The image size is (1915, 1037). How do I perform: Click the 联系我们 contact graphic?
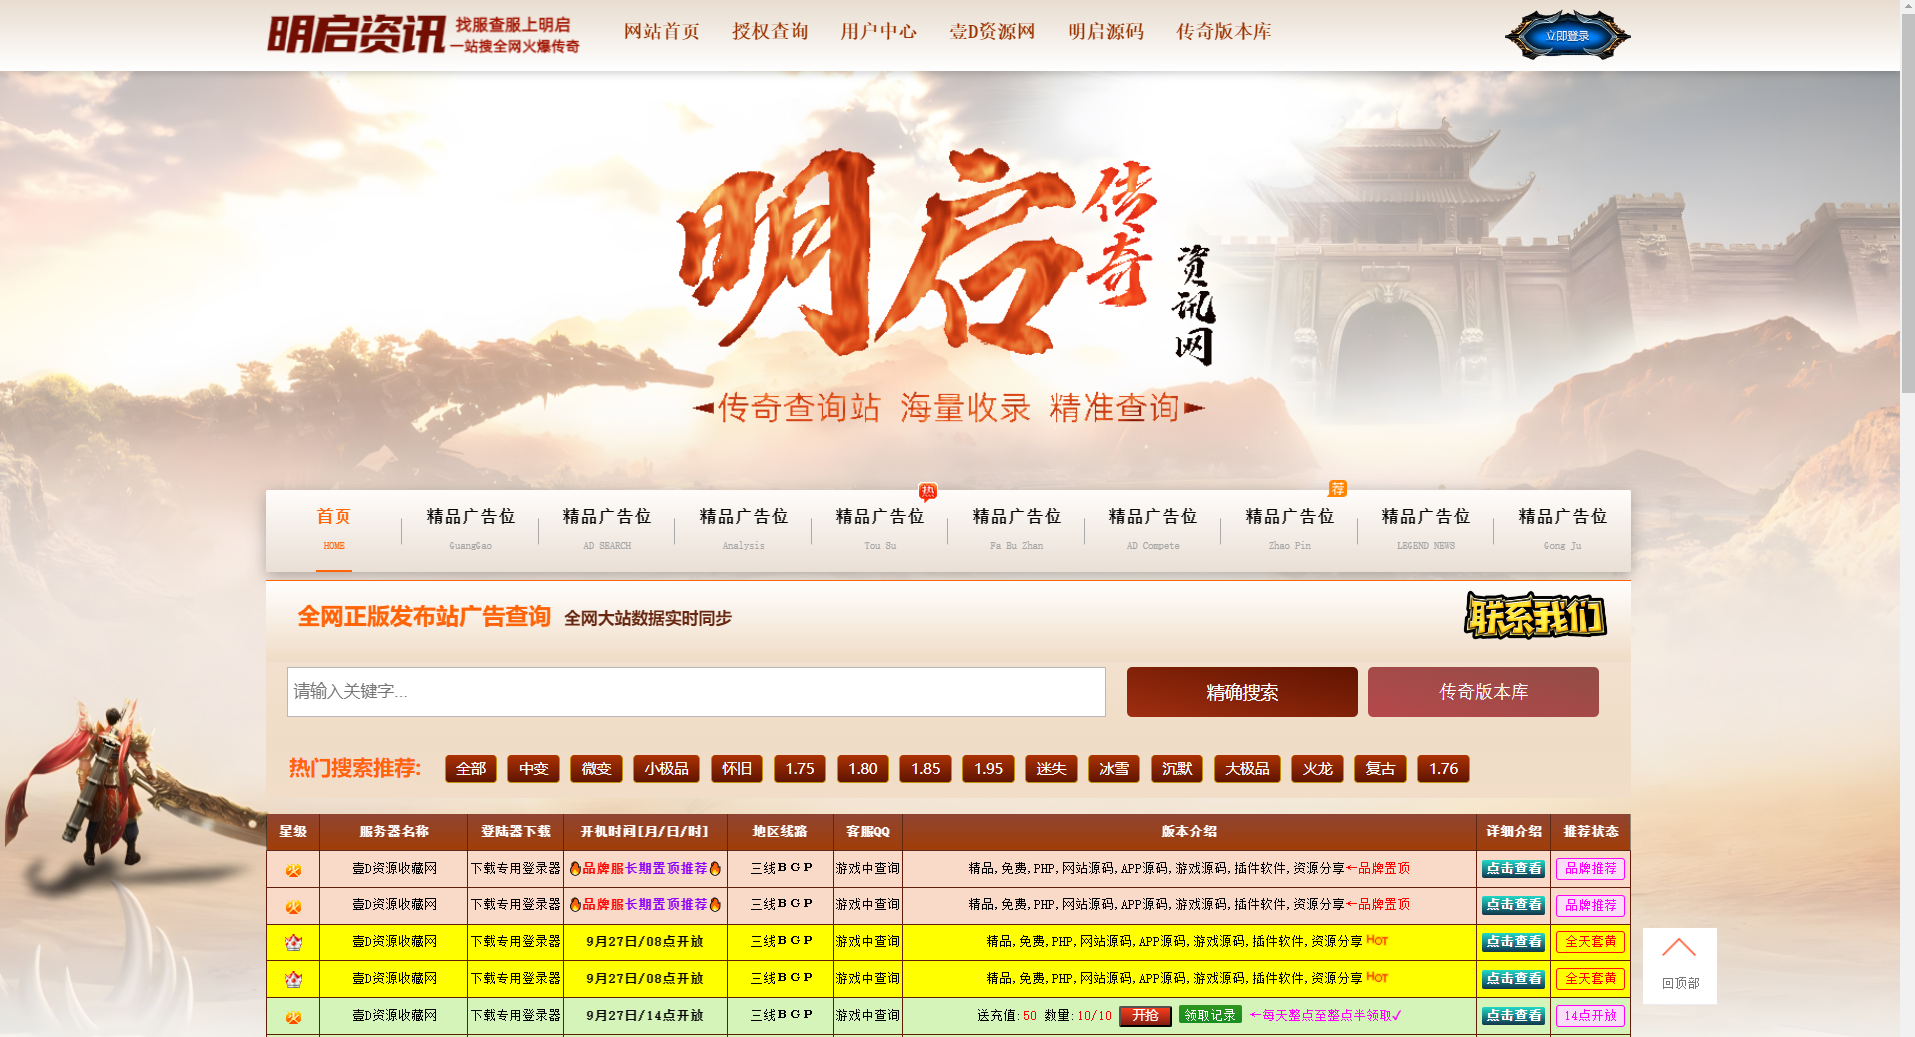click(1535, 616)
